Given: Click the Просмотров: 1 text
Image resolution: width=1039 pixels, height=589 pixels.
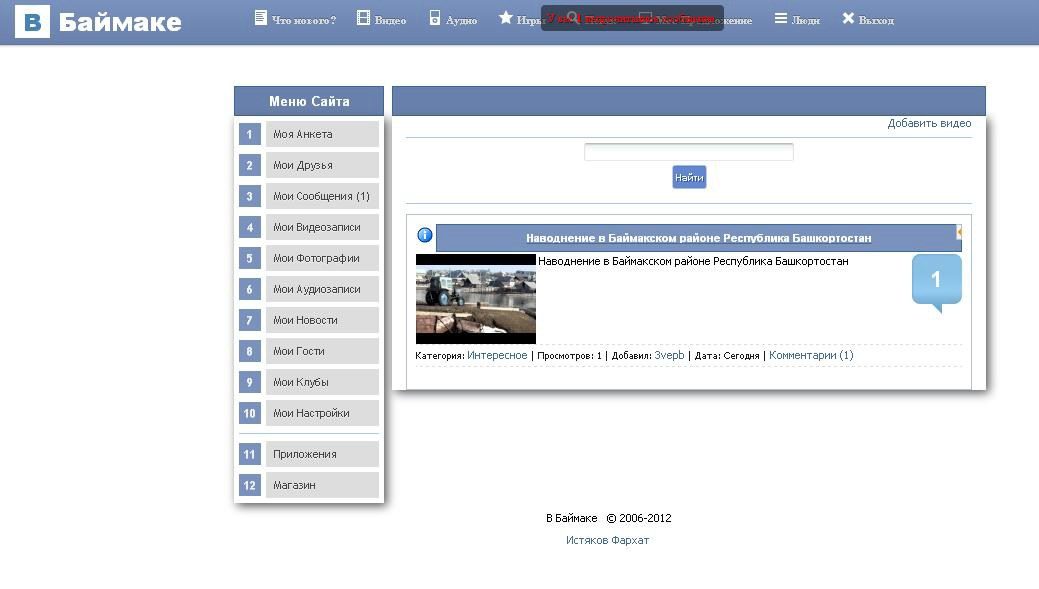Looking at the screenshot, I should 569,356.
